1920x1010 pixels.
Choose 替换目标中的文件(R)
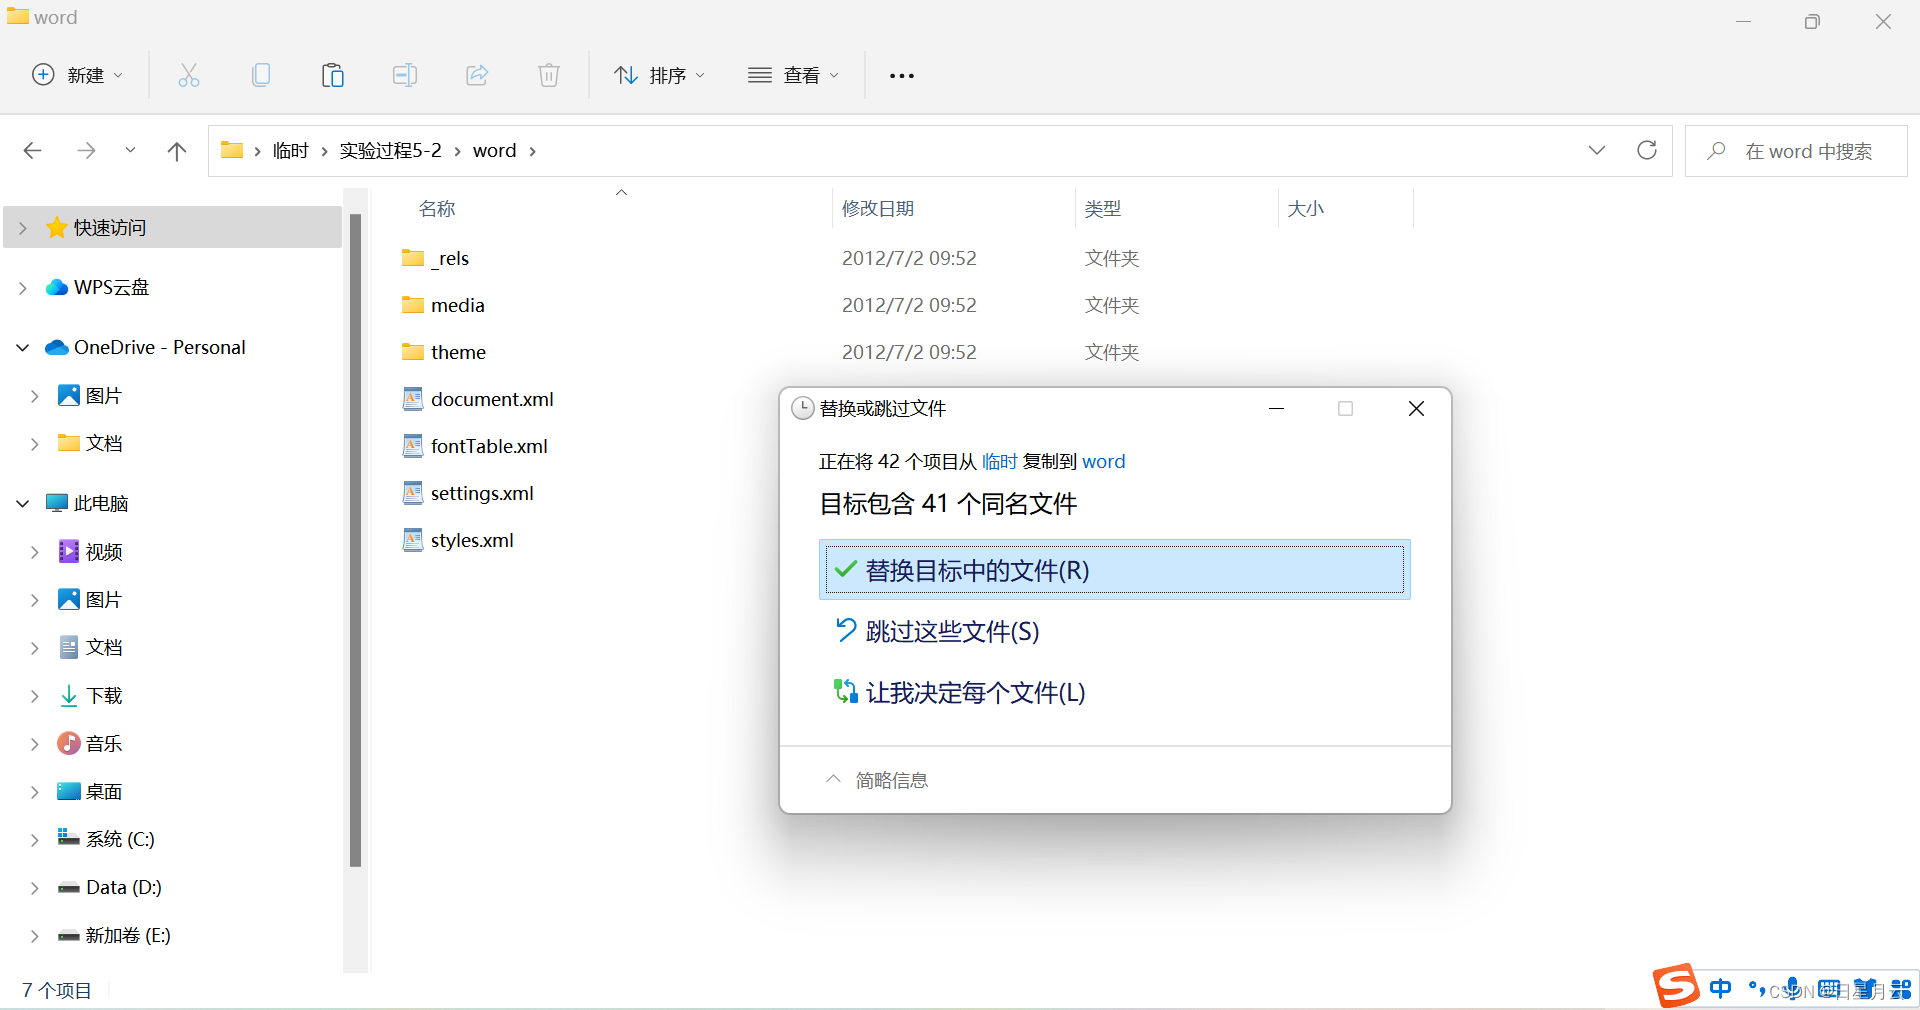tap(1115, 570)
